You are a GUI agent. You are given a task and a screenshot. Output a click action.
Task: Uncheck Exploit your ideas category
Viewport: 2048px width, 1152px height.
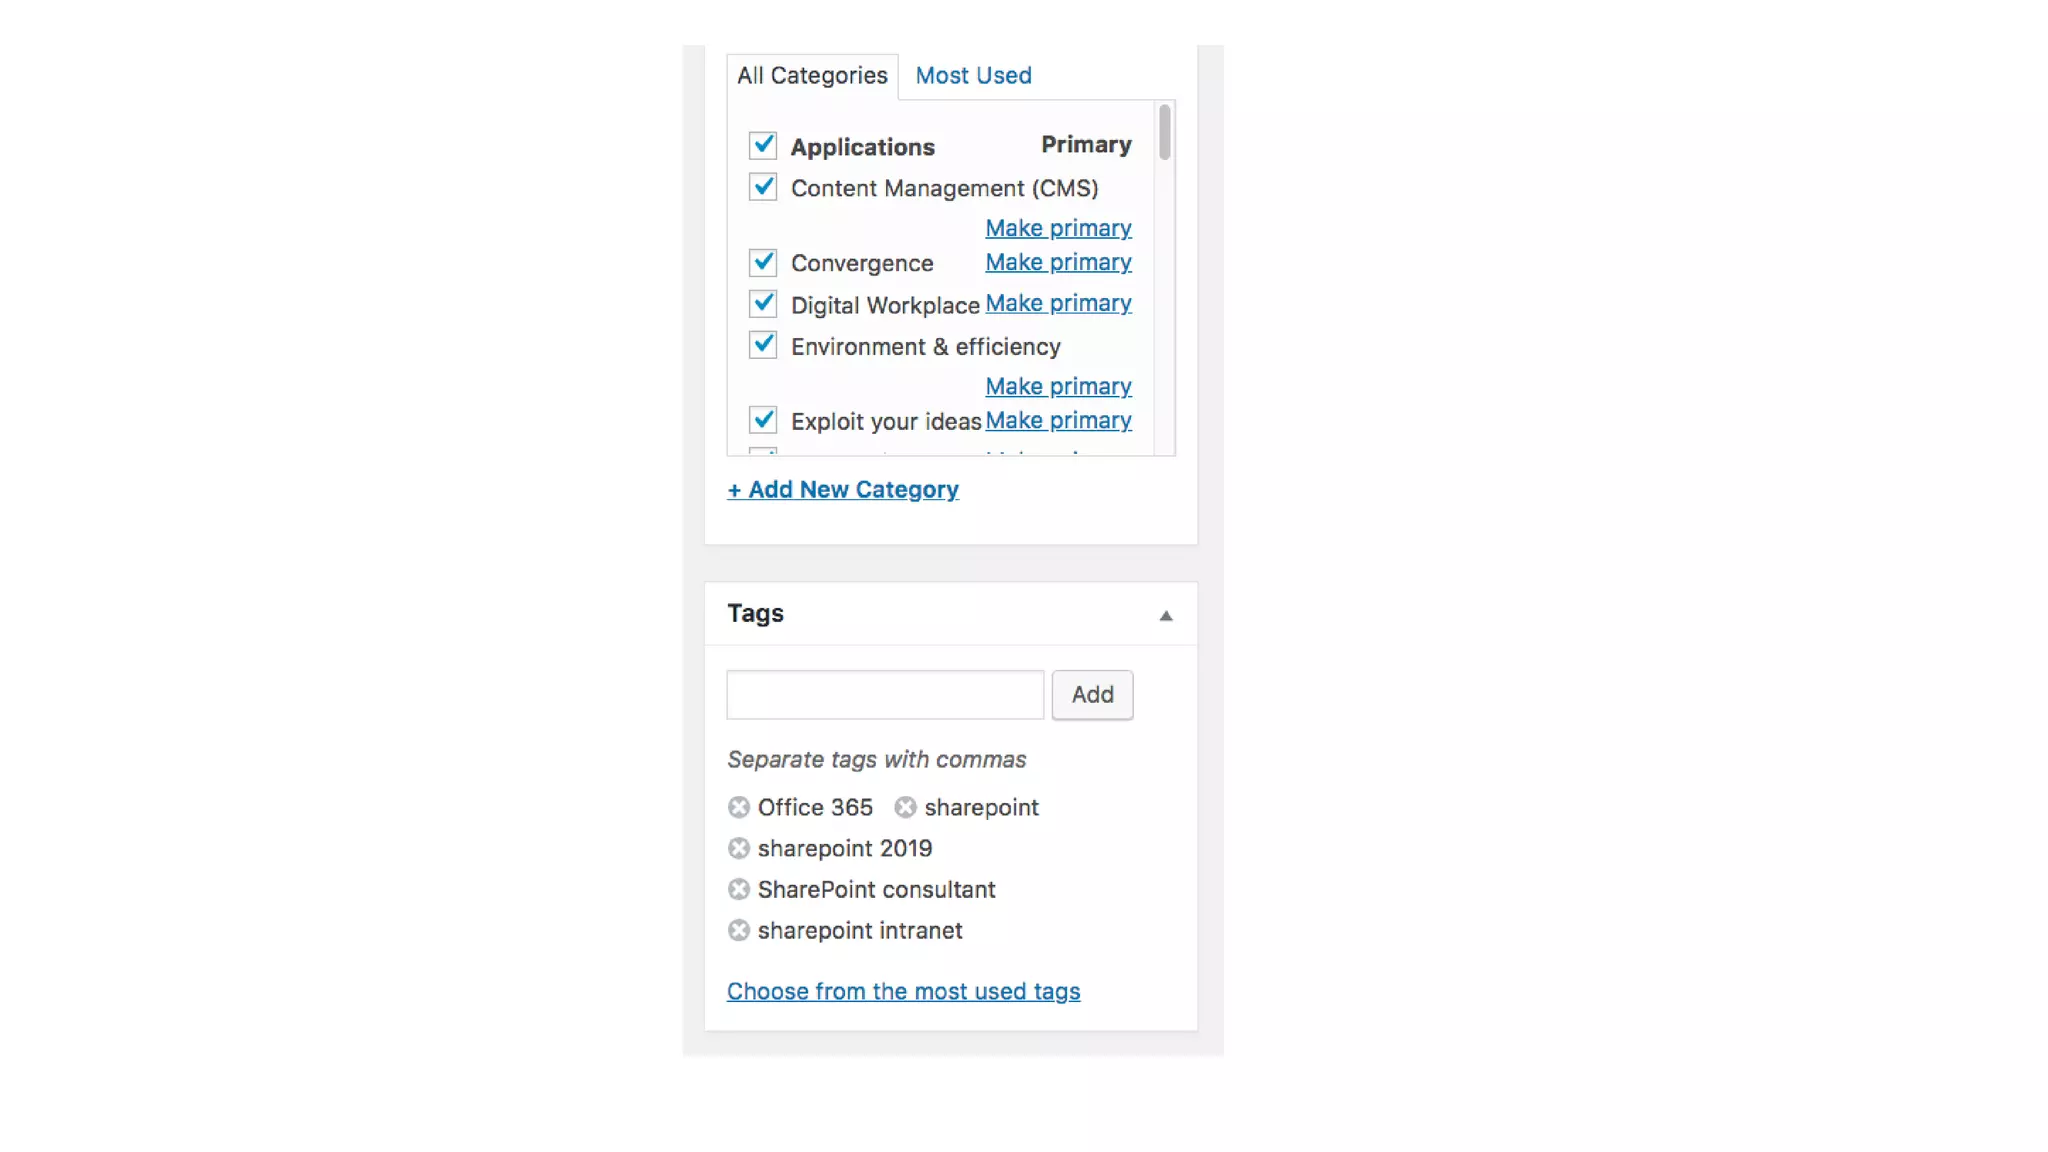click(763, 420)
